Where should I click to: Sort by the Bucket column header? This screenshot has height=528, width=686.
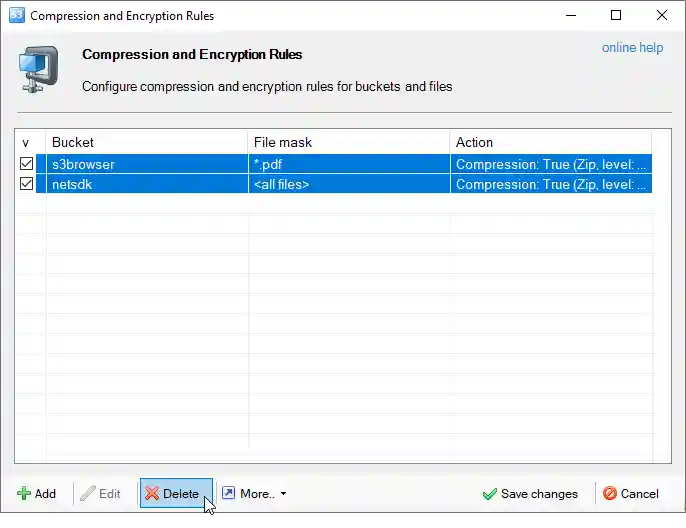pyautogui.click(x=146, y=142)
